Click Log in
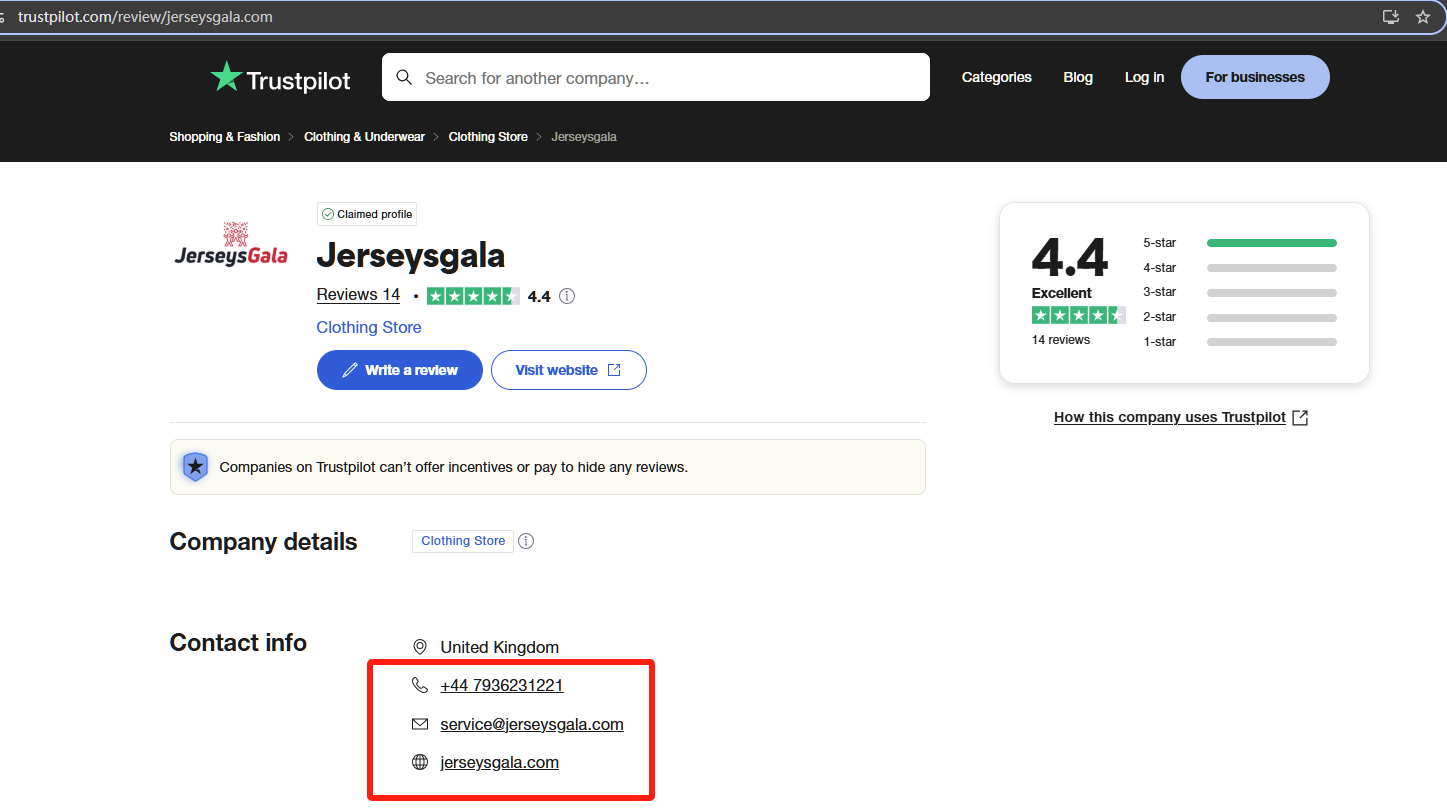This screenshot has width=1447, height=809. point(1144,77)
